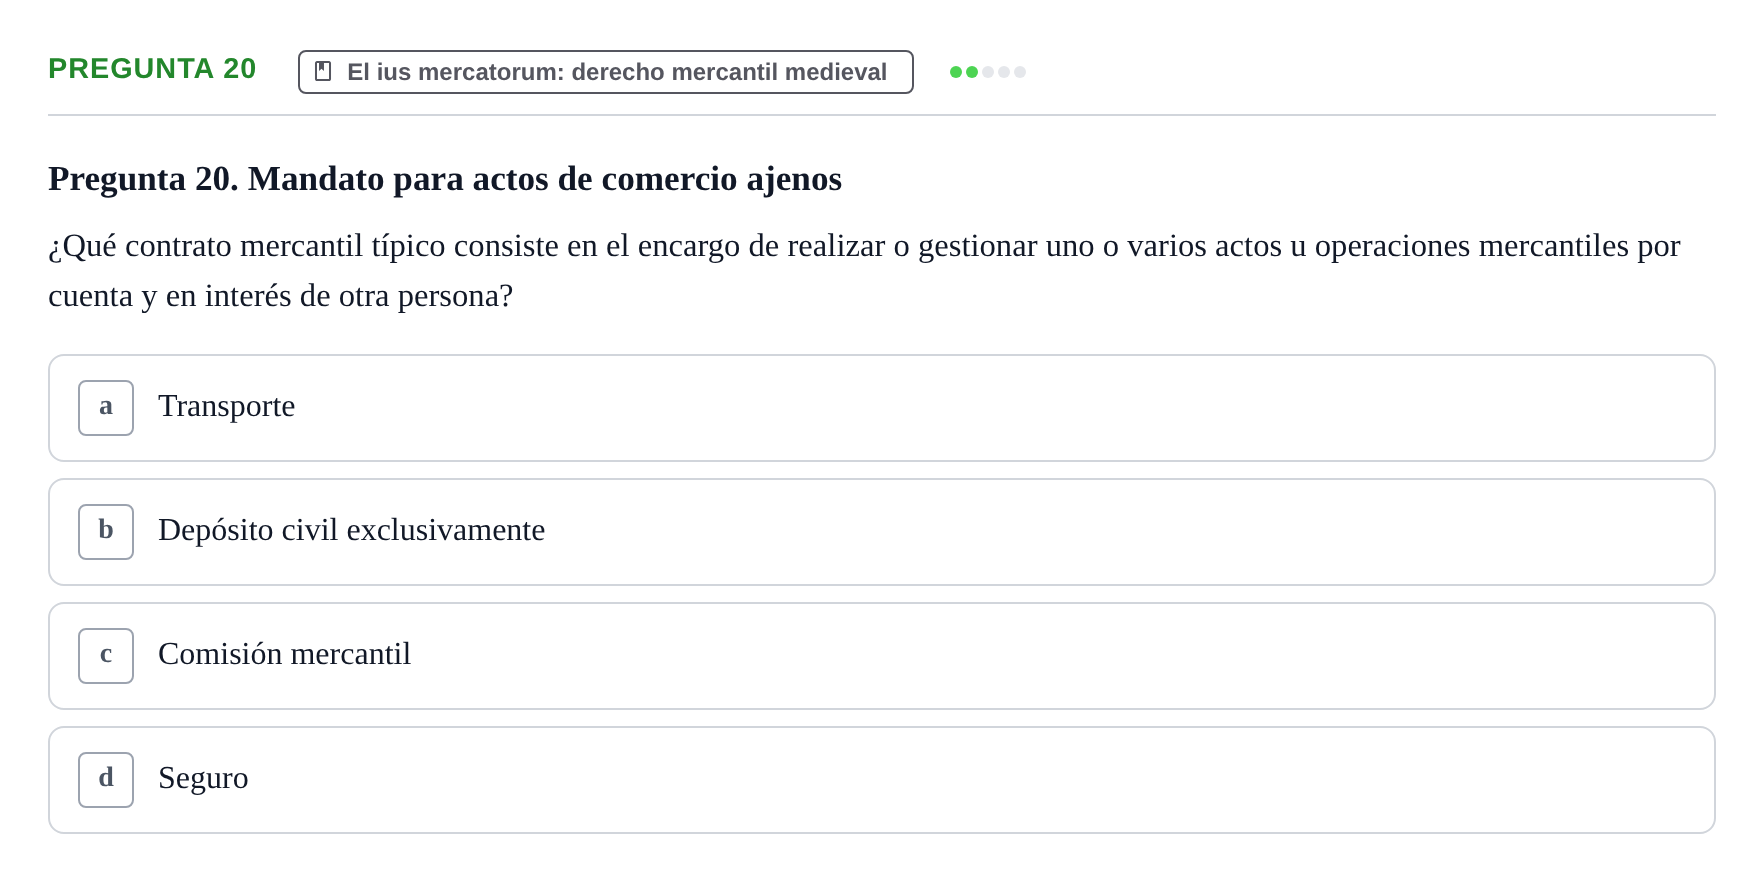
Task: Select answer letter badge d
Action: [x=106, y=780]
